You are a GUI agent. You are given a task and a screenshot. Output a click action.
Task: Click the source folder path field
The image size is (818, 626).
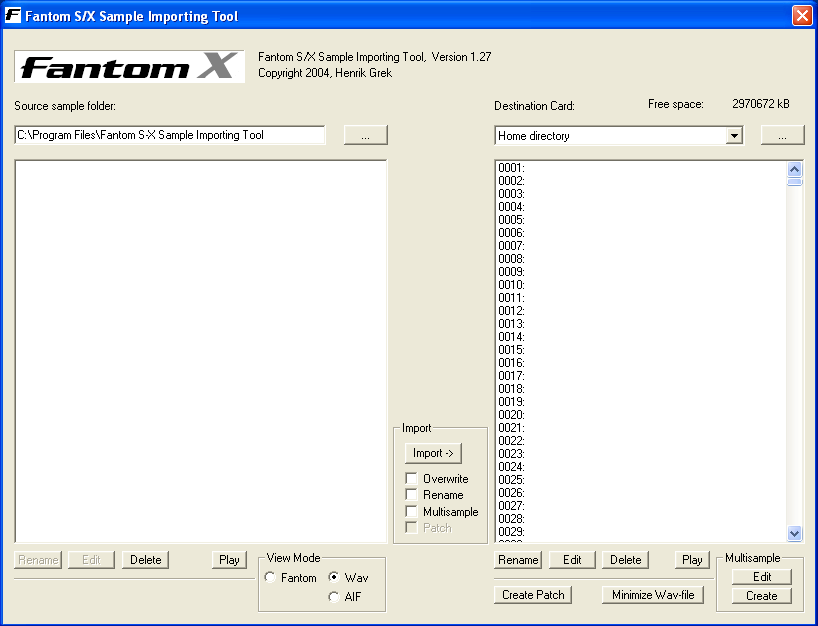tap(169, 135)
